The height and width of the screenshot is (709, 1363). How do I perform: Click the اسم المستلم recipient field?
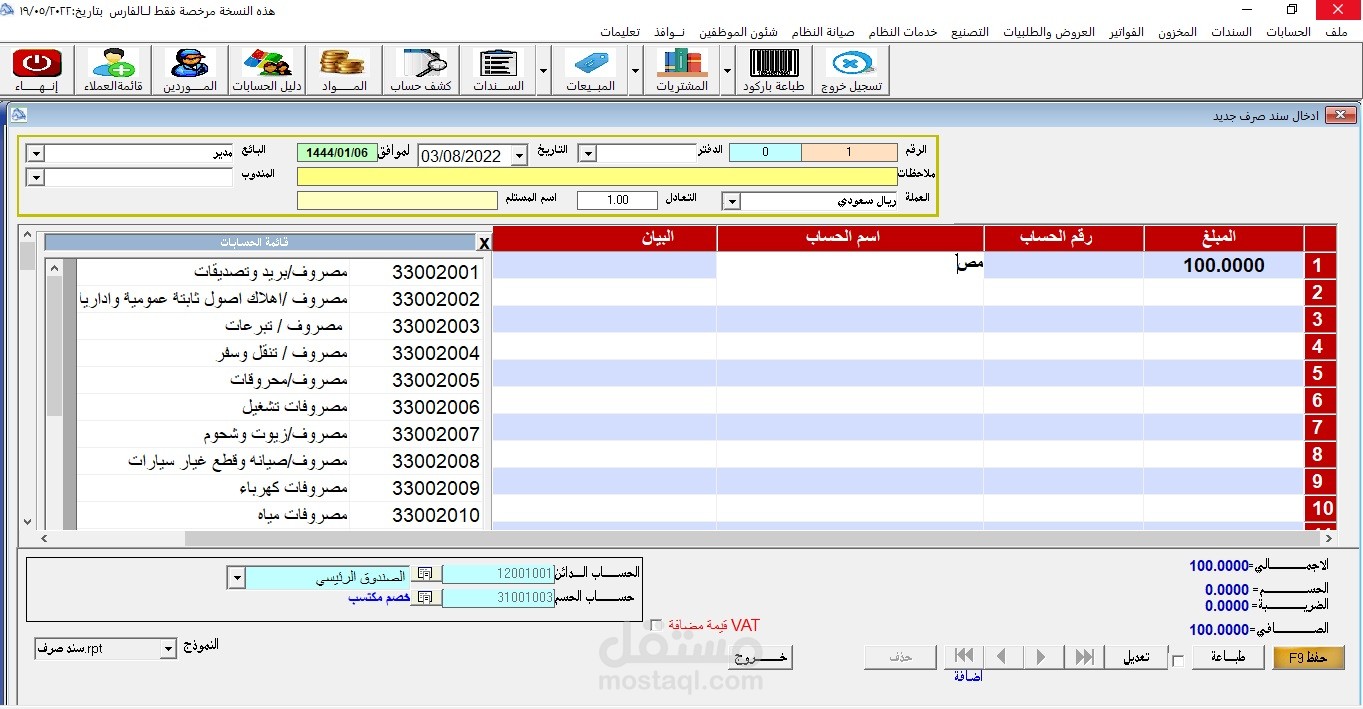[397, 200]
